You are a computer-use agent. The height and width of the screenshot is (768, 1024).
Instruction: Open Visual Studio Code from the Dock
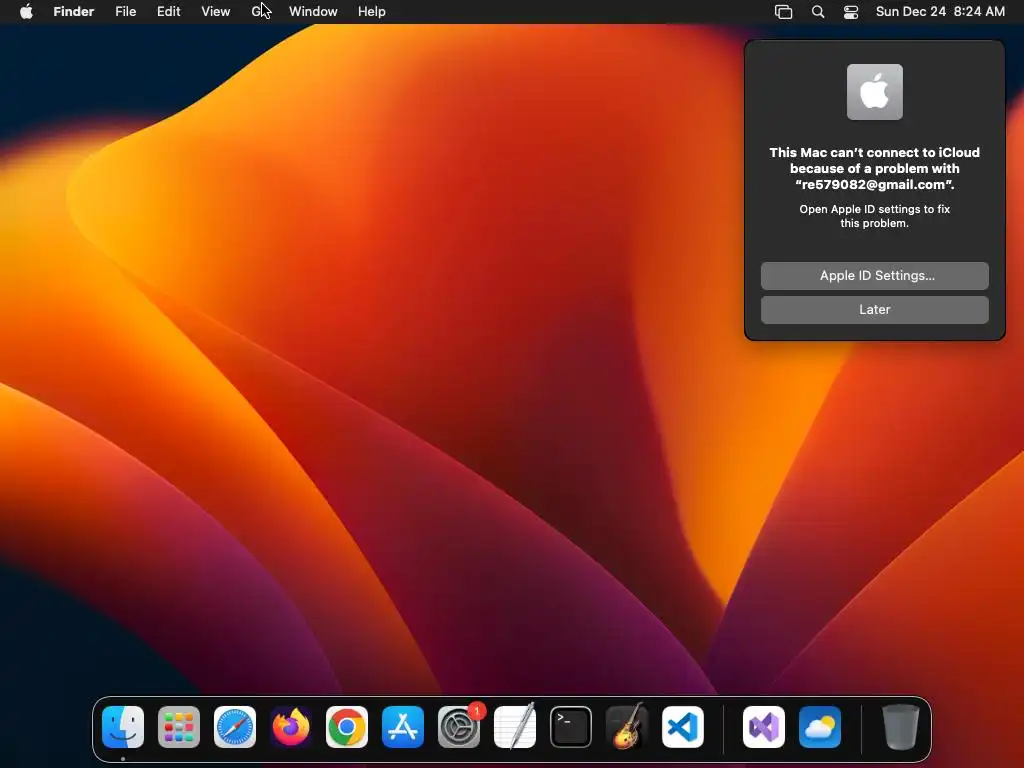point(683,726)
